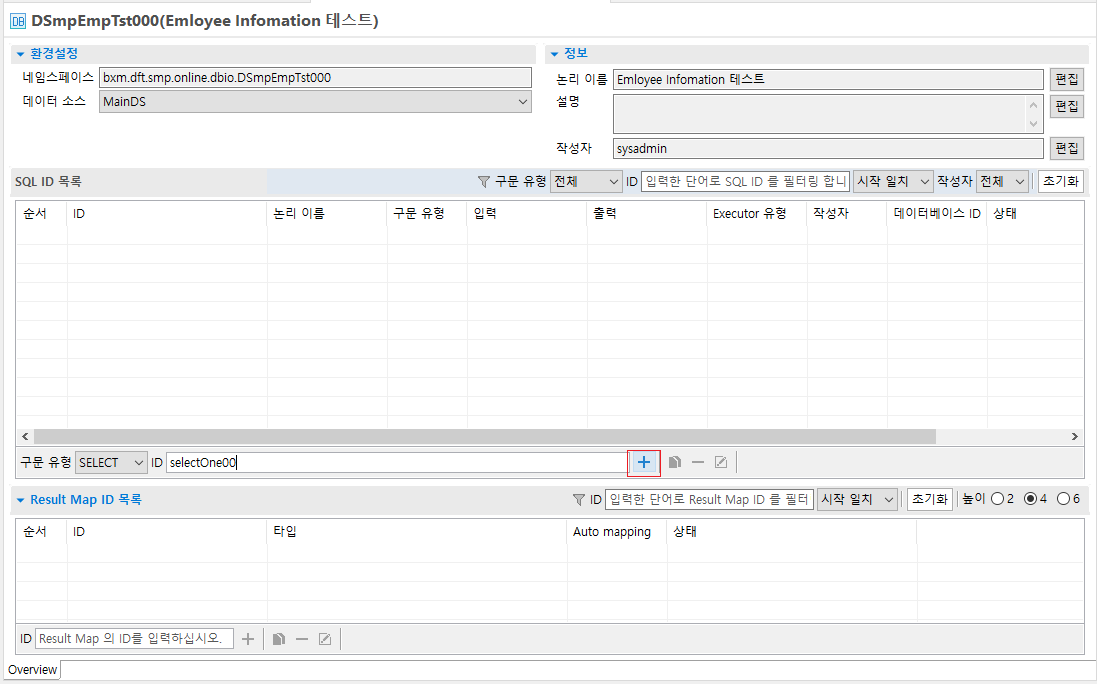Delete the selected SQL ID entry
The width and height of the screenshot is (1097, 684).
(x=699, y=462)
